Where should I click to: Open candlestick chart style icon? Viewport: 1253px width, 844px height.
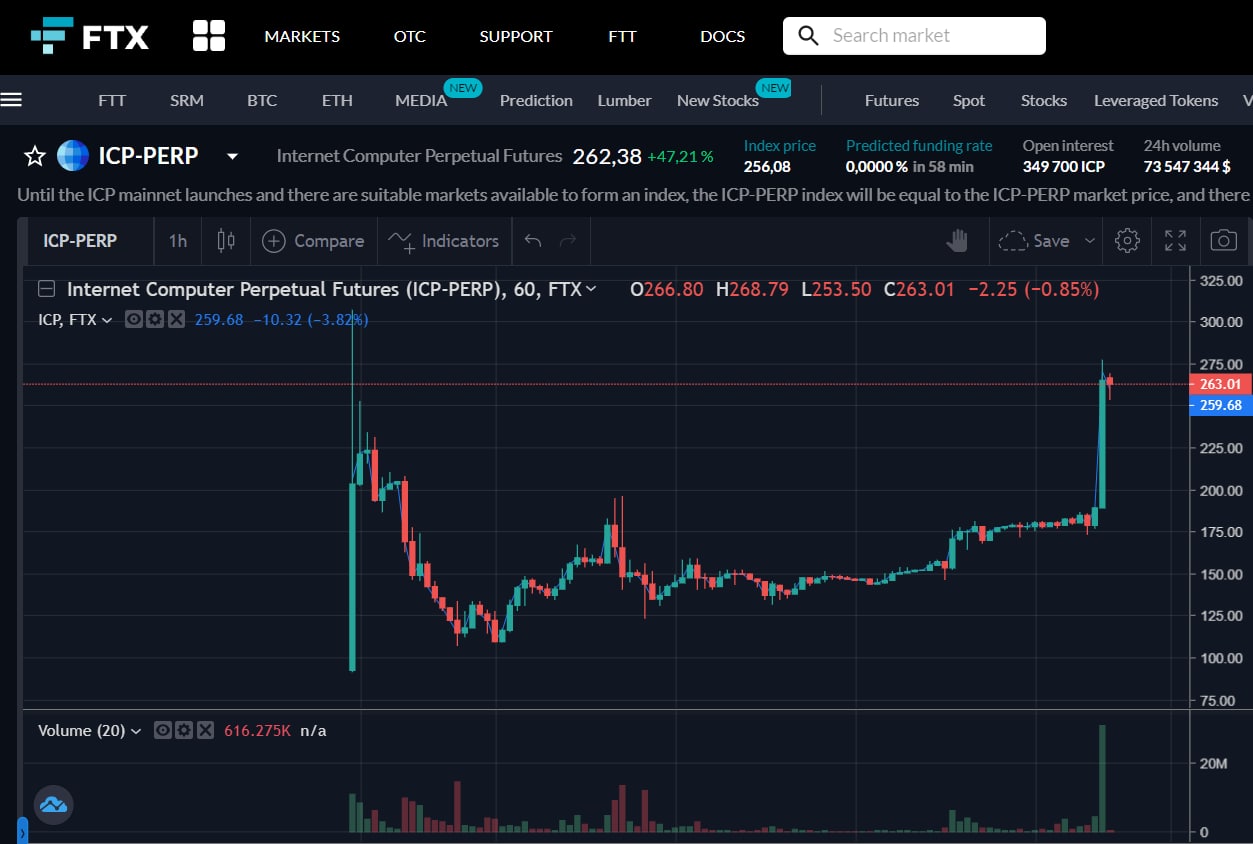tap(226, 241)
